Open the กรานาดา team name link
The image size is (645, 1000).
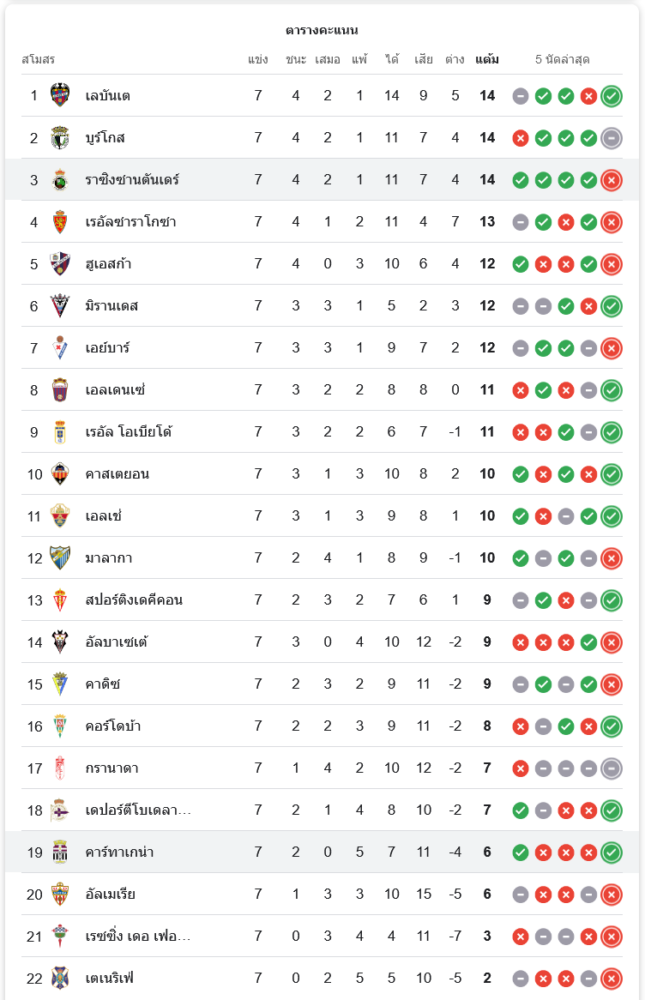click(x=112, y=768)
